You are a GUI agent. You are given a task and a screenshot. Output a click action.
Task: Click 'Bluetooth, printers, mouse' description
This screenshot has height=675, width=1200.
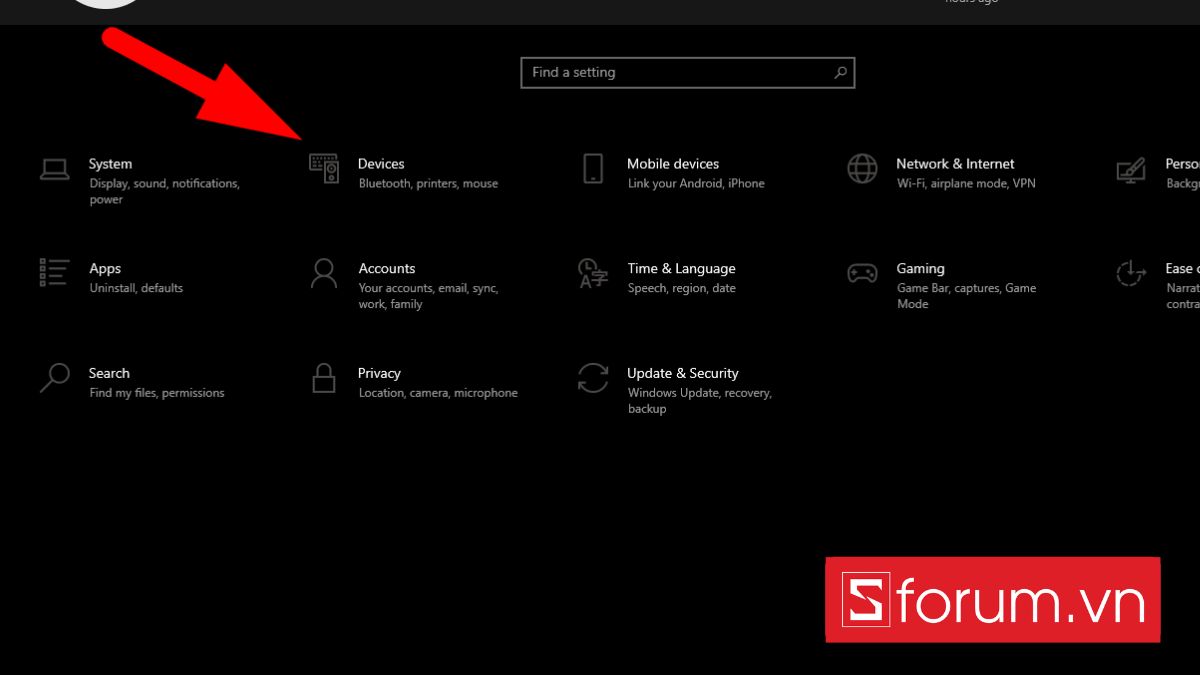pos(428,184)
